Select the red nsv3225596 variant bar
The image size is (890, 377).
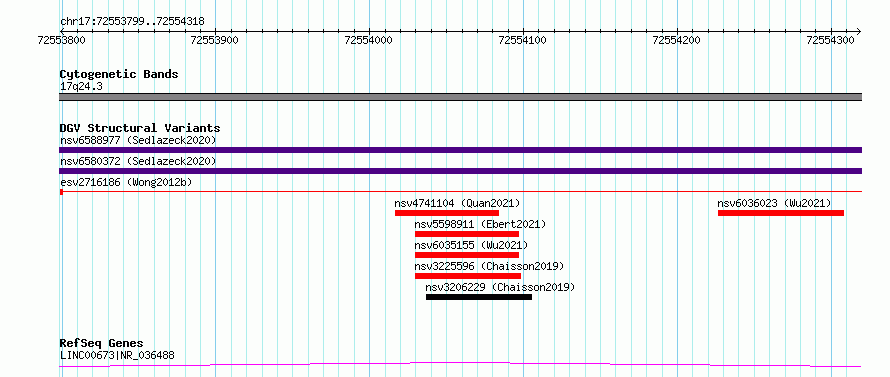[x=468, y=276]
